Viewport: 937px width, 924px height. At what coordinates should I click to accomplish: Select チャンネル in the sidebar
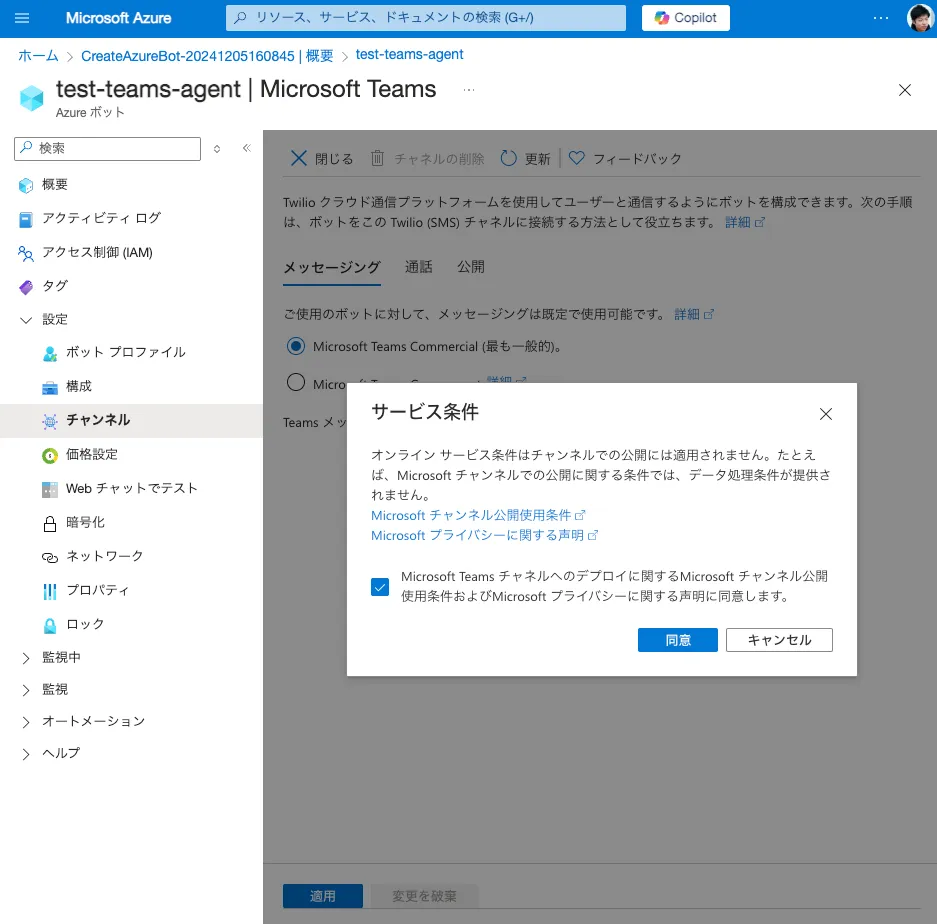pyautogui.click(x=131, y=421)
